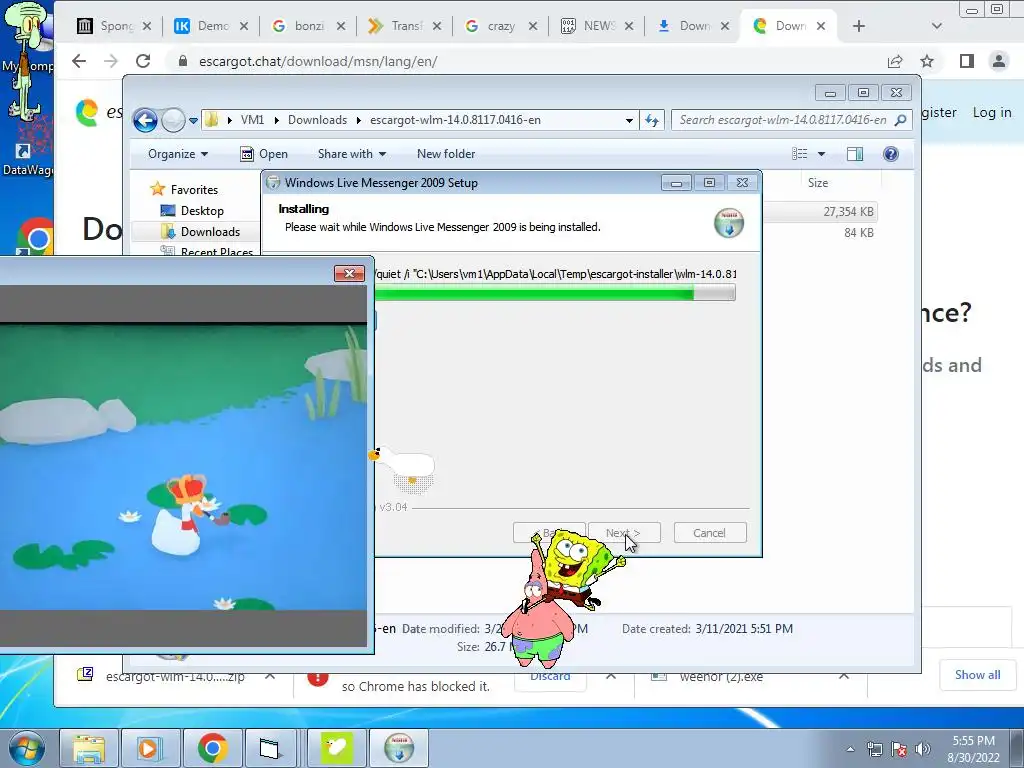Open Chrome from the taskbar
The height and width of the screenshot is (768, 1024).
click(x=213, y=748)
